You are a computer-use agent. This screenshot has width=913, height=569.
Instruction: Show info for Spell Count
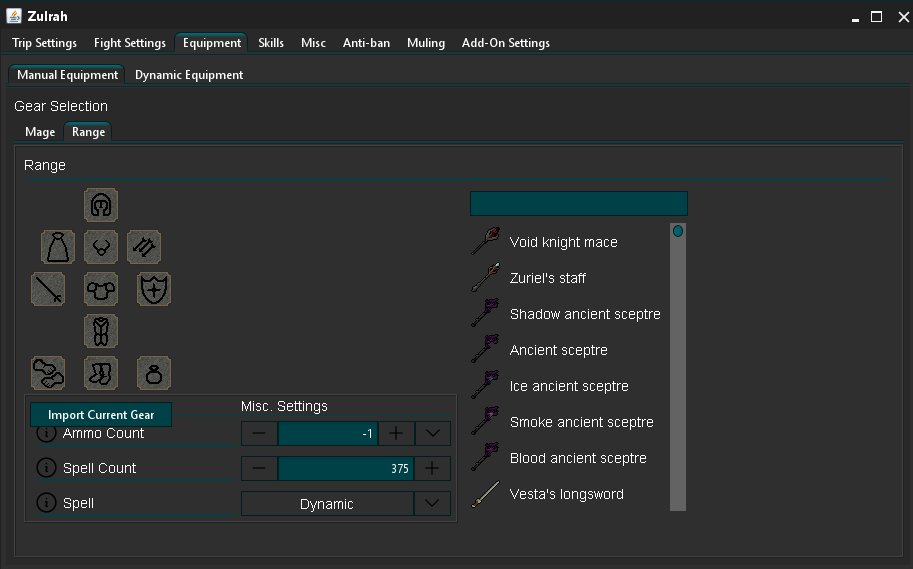point(46,468)
